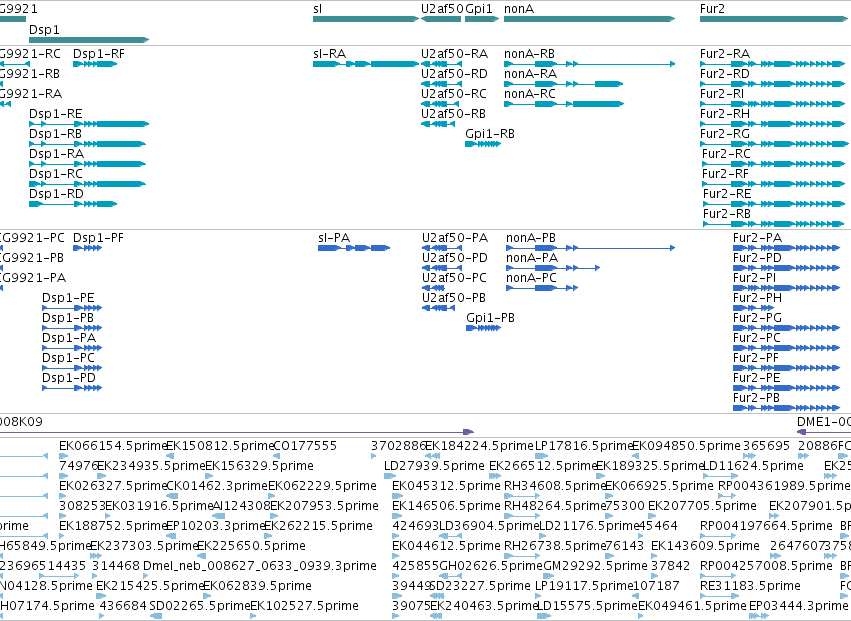The image size is (851, 621).
Task: Select U2af50-RC transcript label
Action: pyautogui.click(x=454, y=93)
